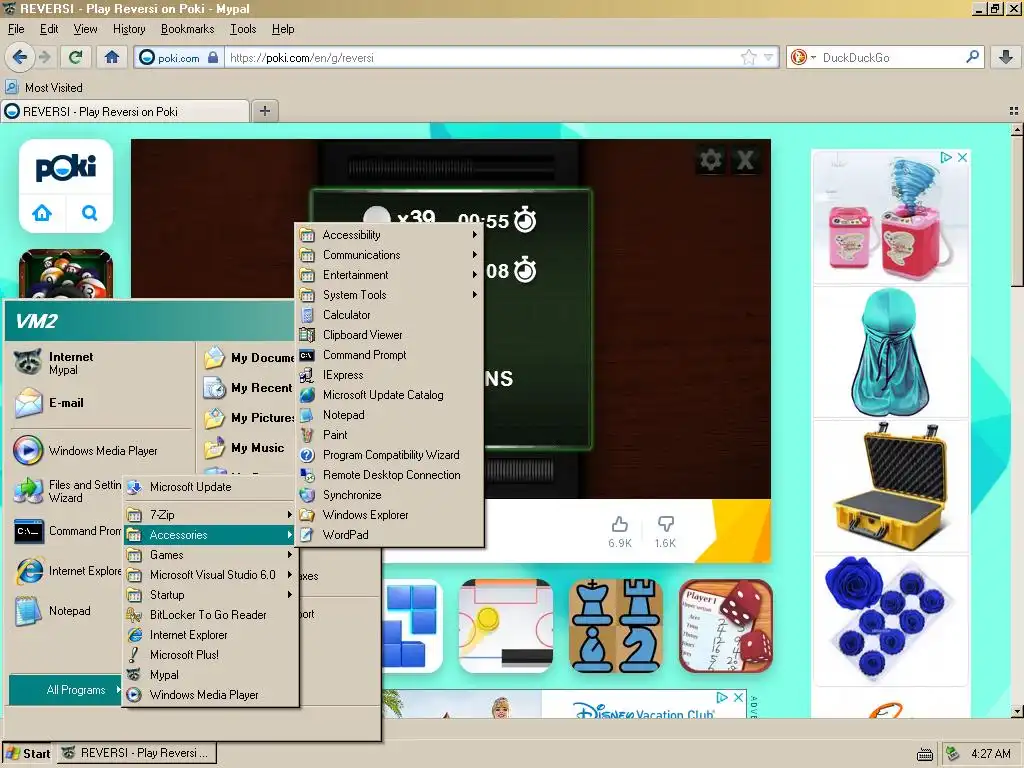The width and height of the screenshot is (1024, 768).
Task: Select the REVERSI browser tab
Action: [x=125, y=112]
